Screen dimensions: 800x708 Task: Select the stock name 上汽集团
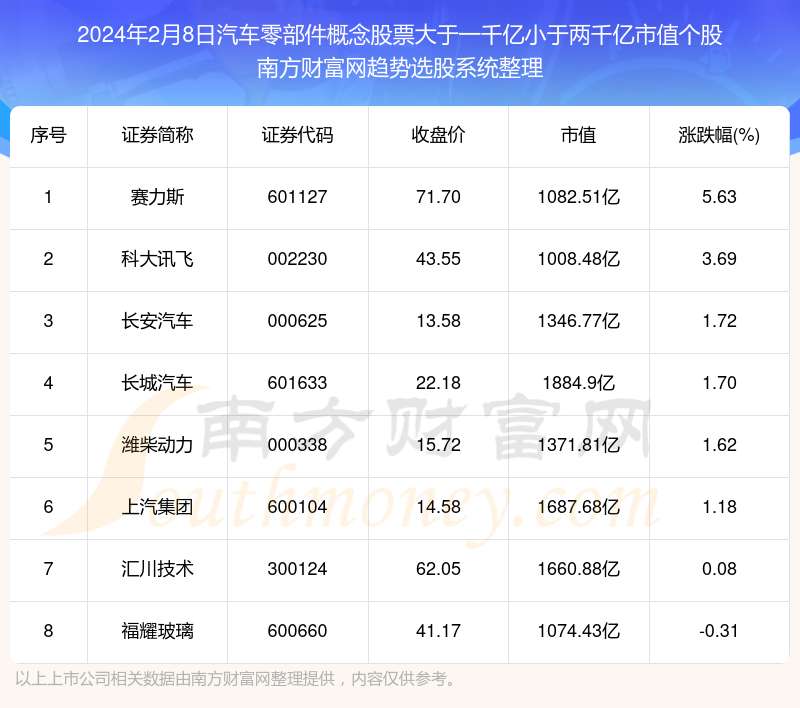click(x=157, y=507)
